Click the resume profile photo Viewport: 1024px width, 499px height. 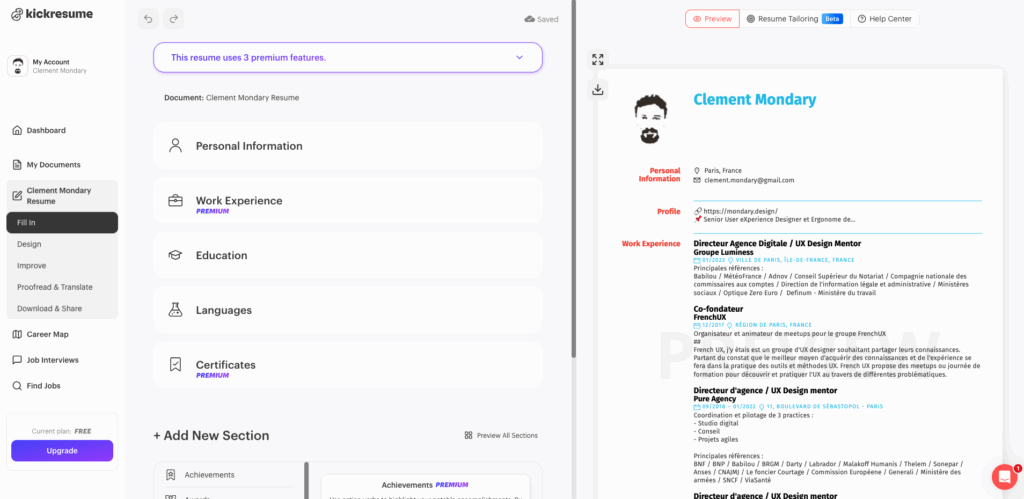650,119
